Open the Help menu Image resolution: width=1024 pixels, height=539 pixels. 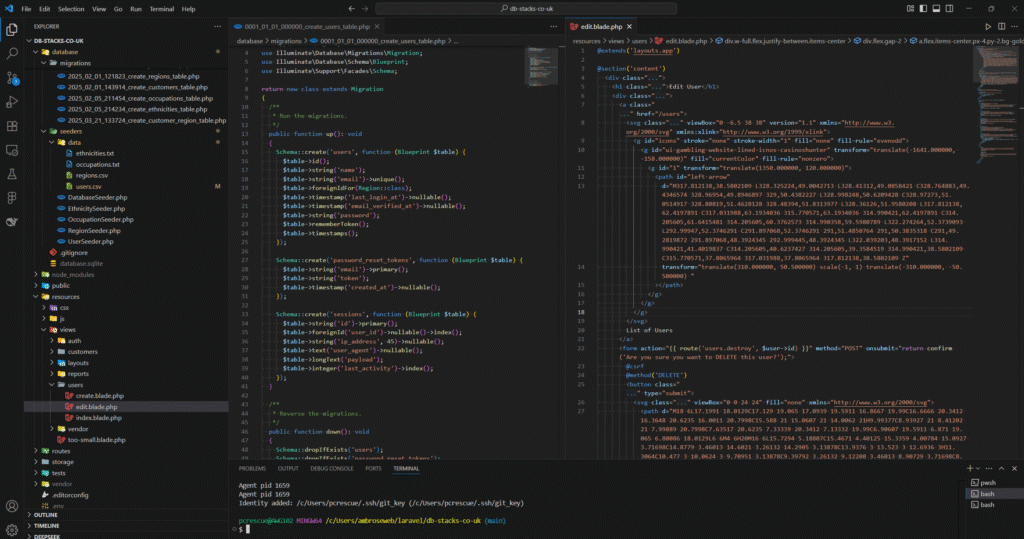(189, 8)
